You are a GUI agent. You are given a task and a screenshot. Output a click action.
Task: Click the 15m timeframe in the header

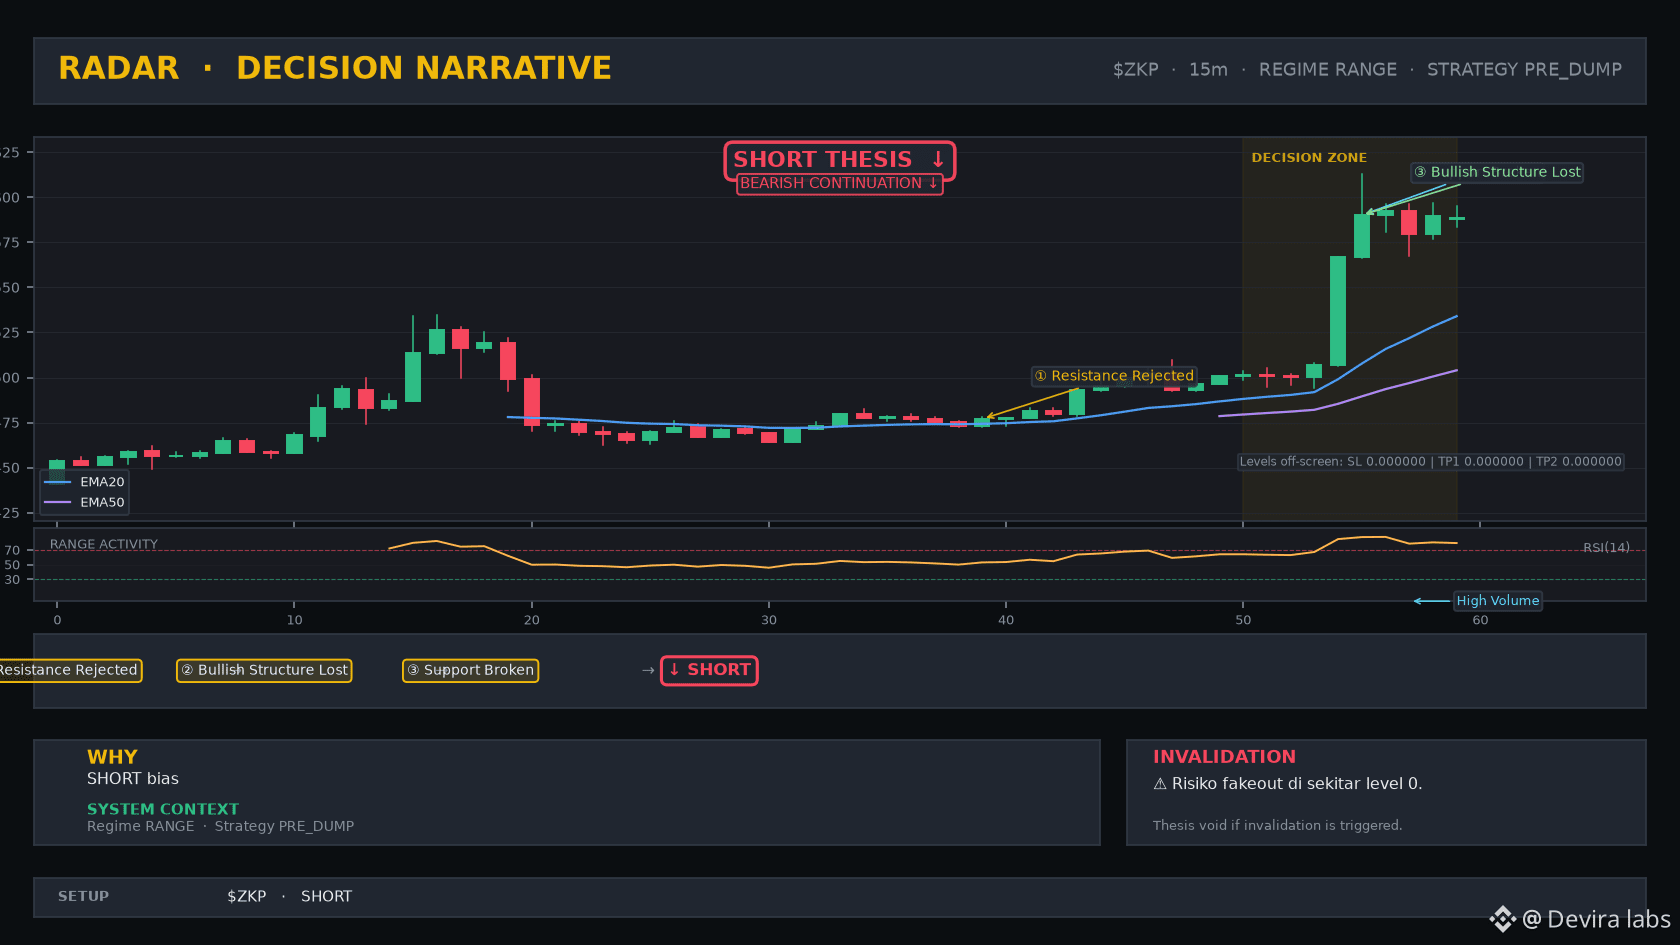point(1208,70)
